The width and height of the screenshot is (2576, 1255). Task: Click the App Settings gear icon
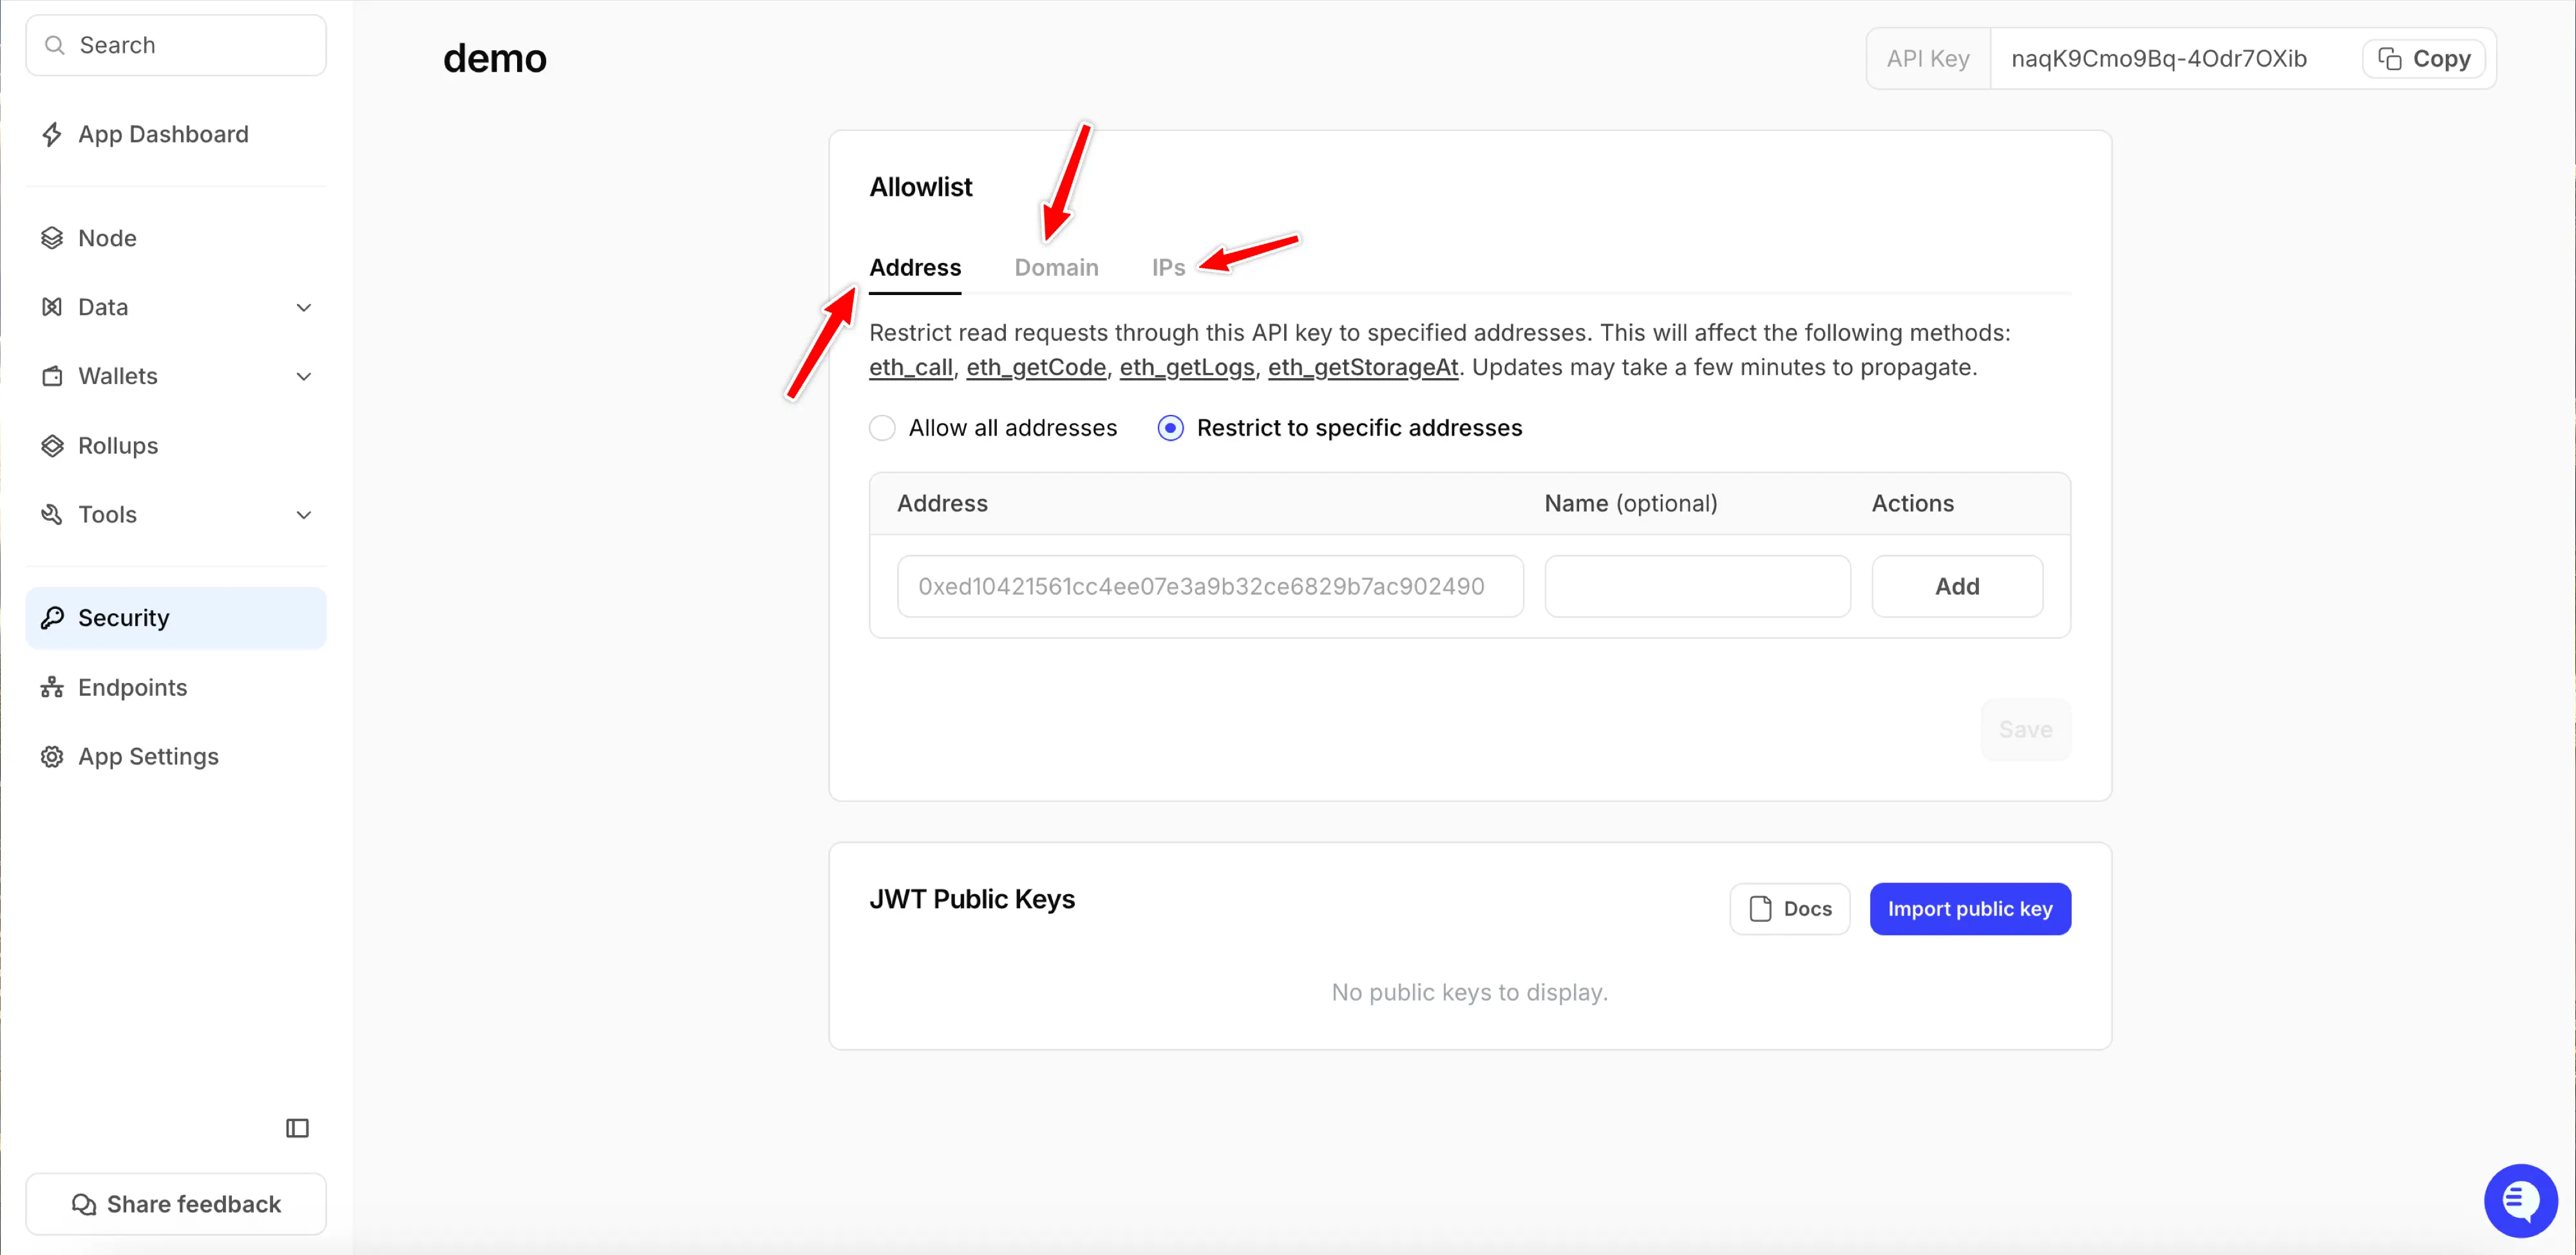pyautogui.click(x=52, y=756)
